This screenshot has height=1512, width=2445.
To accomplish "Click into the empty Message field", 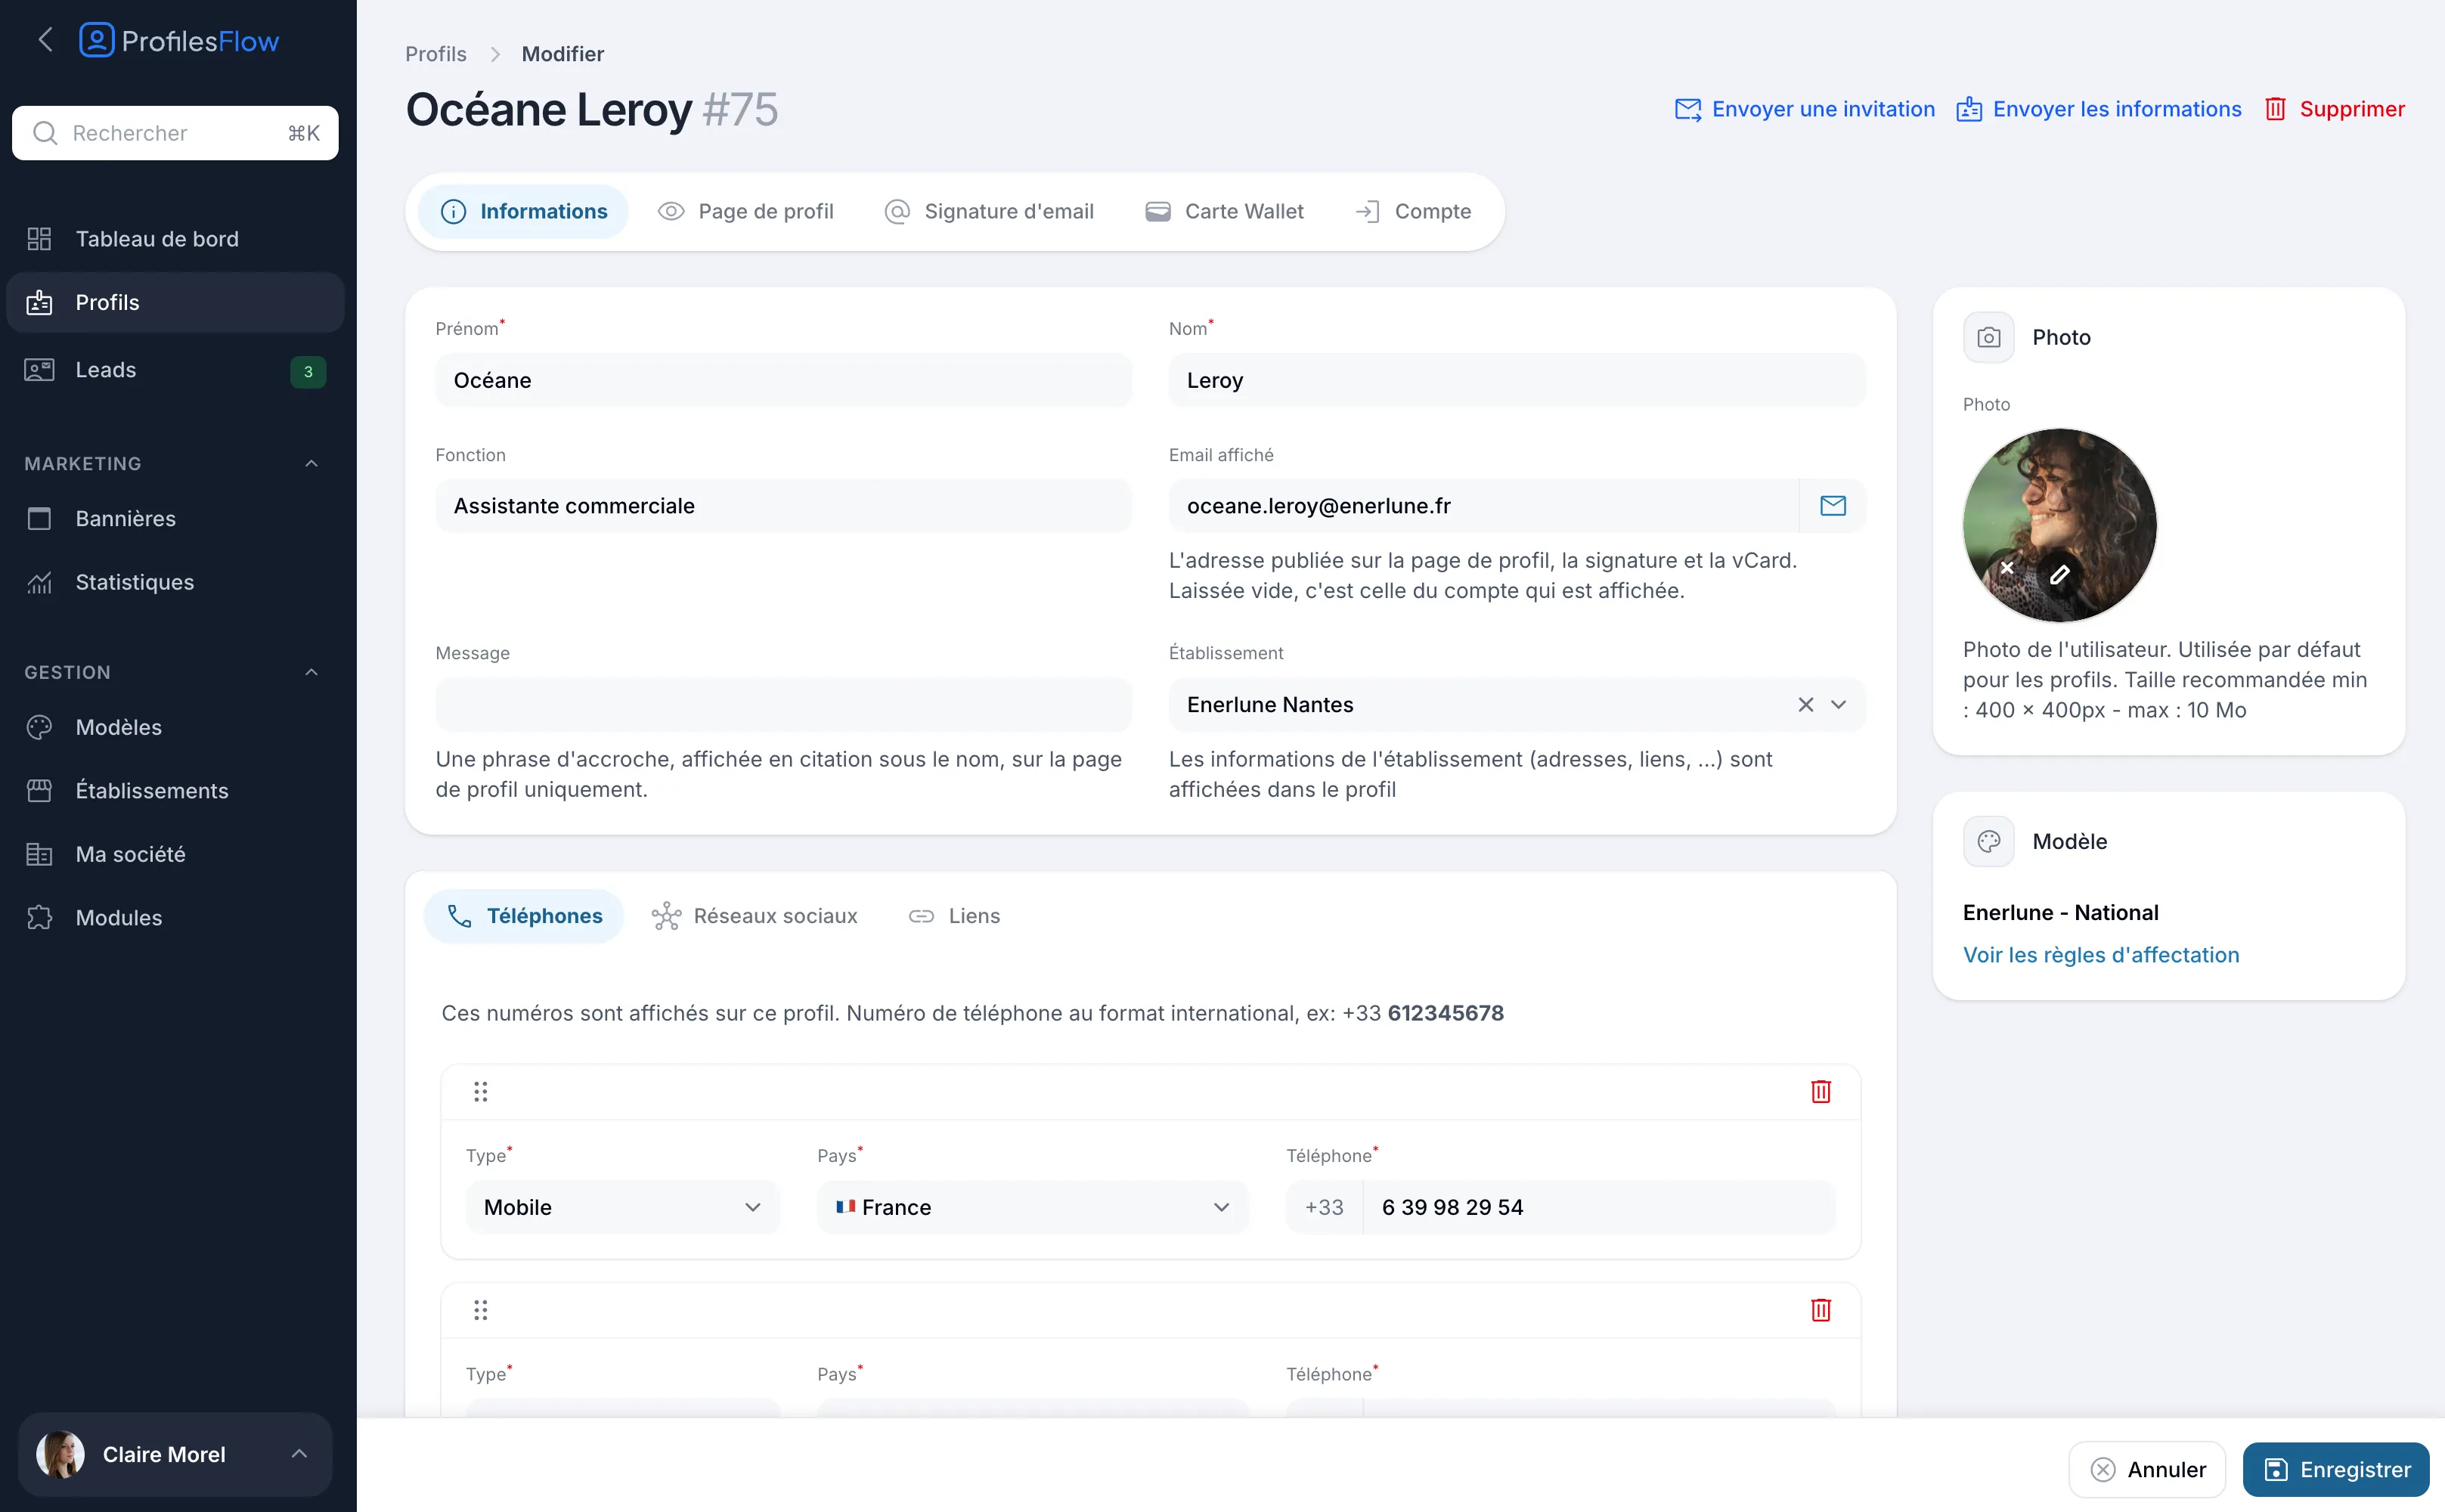I will tap(783, 705).
